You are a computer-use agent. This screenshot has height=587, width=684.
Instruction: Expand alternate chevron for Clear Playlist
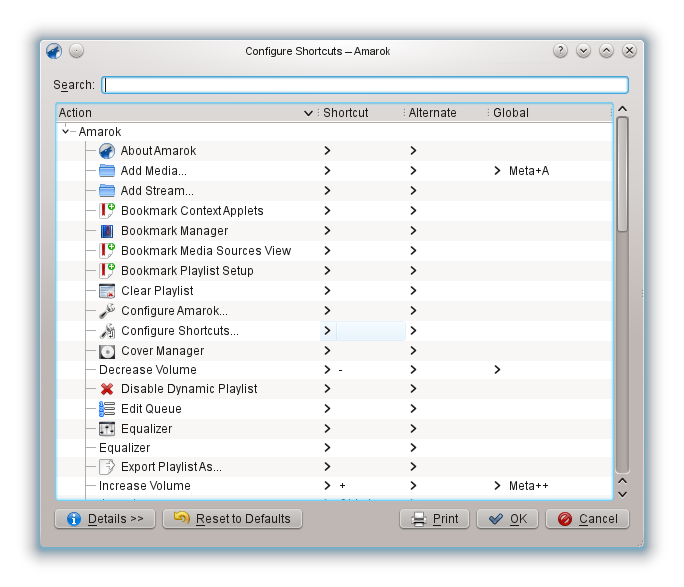click(x=413, y=291)
